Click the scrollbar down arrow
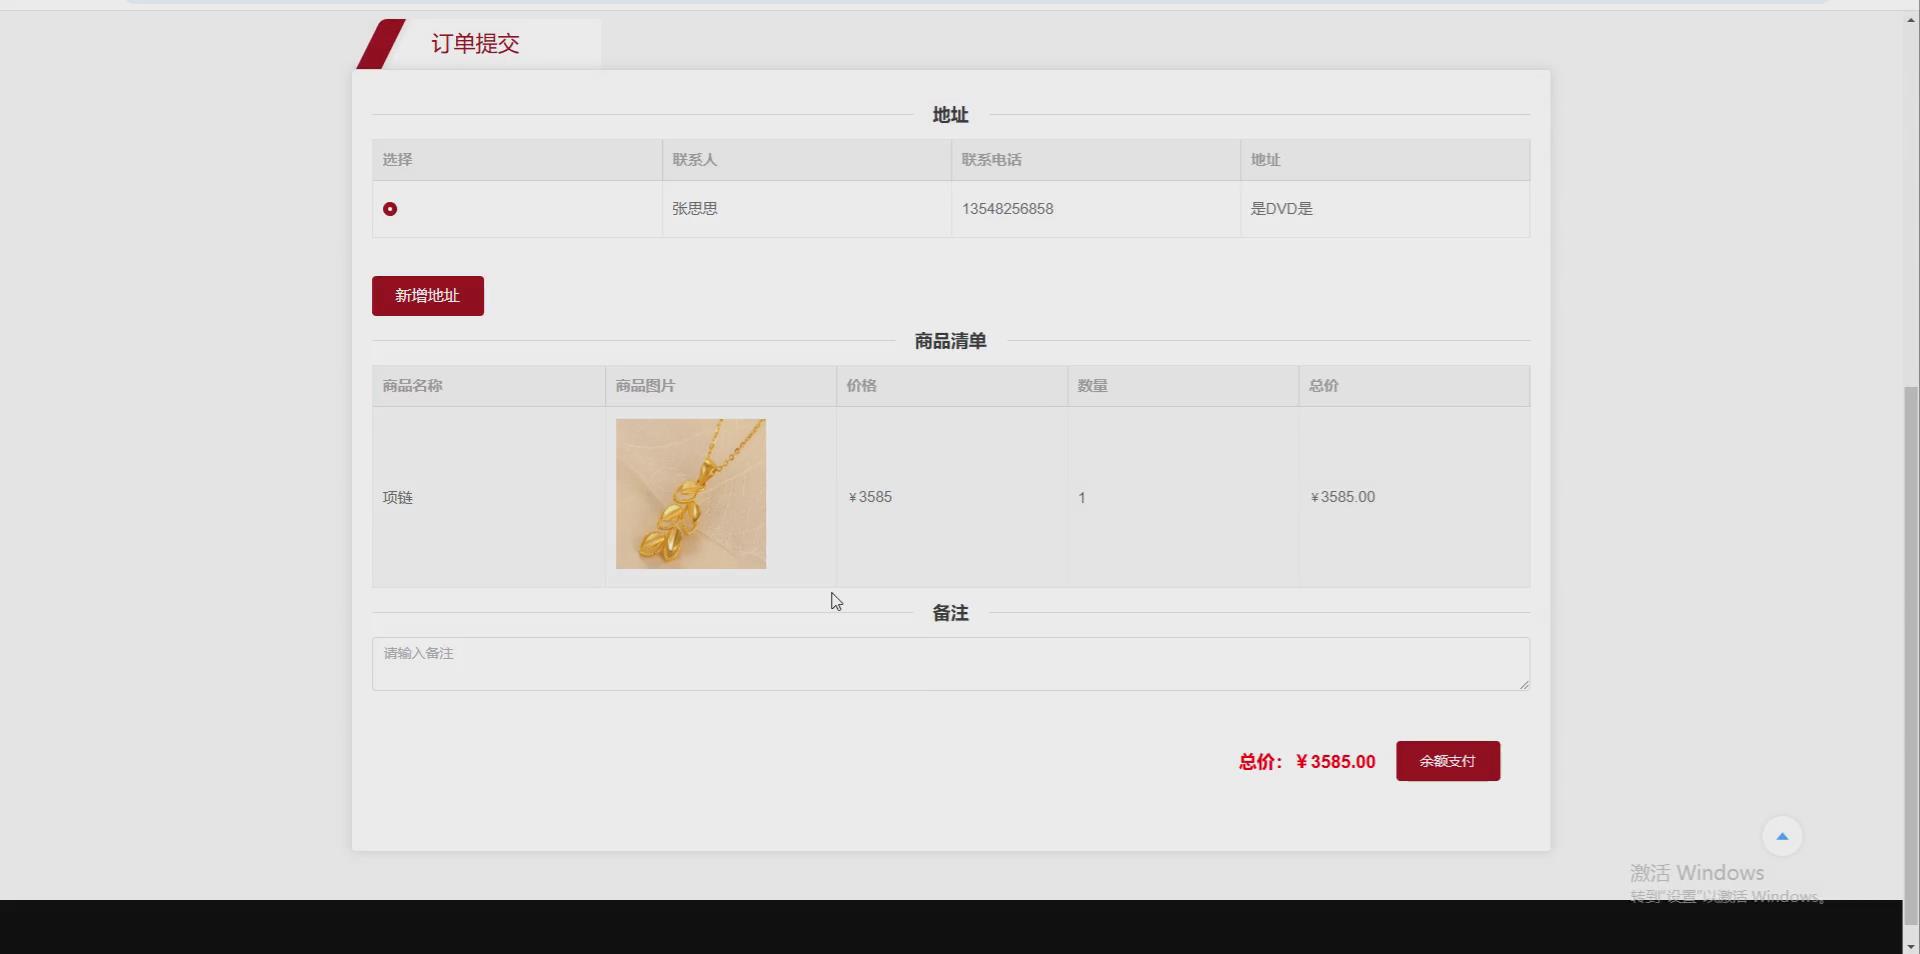 click(1911, 945)
